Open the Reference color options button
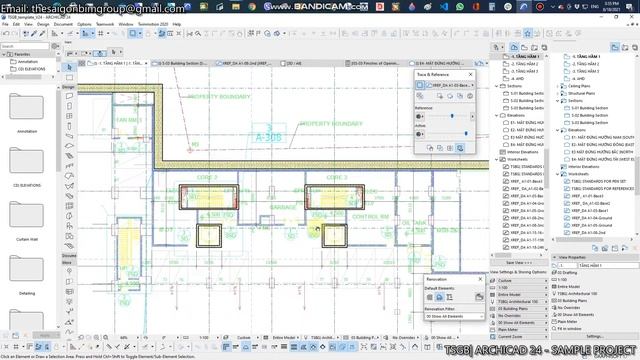Viewport: 640px width, 360px height. (419, 116)
